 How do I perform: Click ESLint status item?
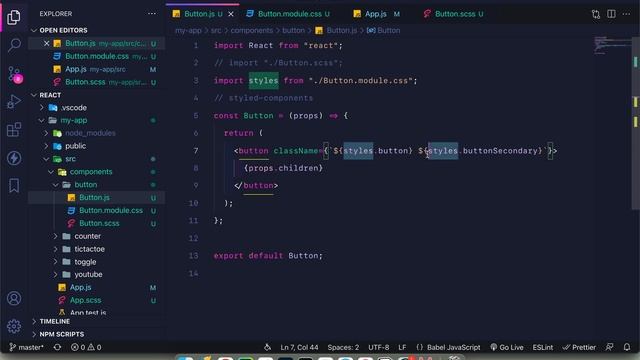542,347
